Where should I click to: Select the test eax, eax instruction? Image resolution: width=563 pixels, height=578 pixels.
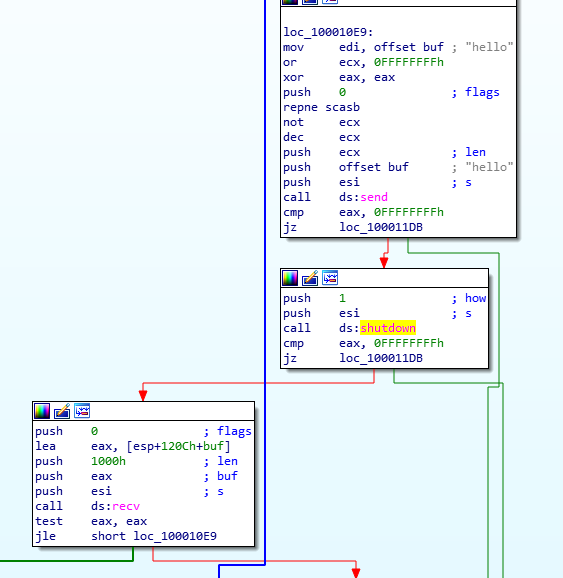pyautogui.click(x=91, y=521)
